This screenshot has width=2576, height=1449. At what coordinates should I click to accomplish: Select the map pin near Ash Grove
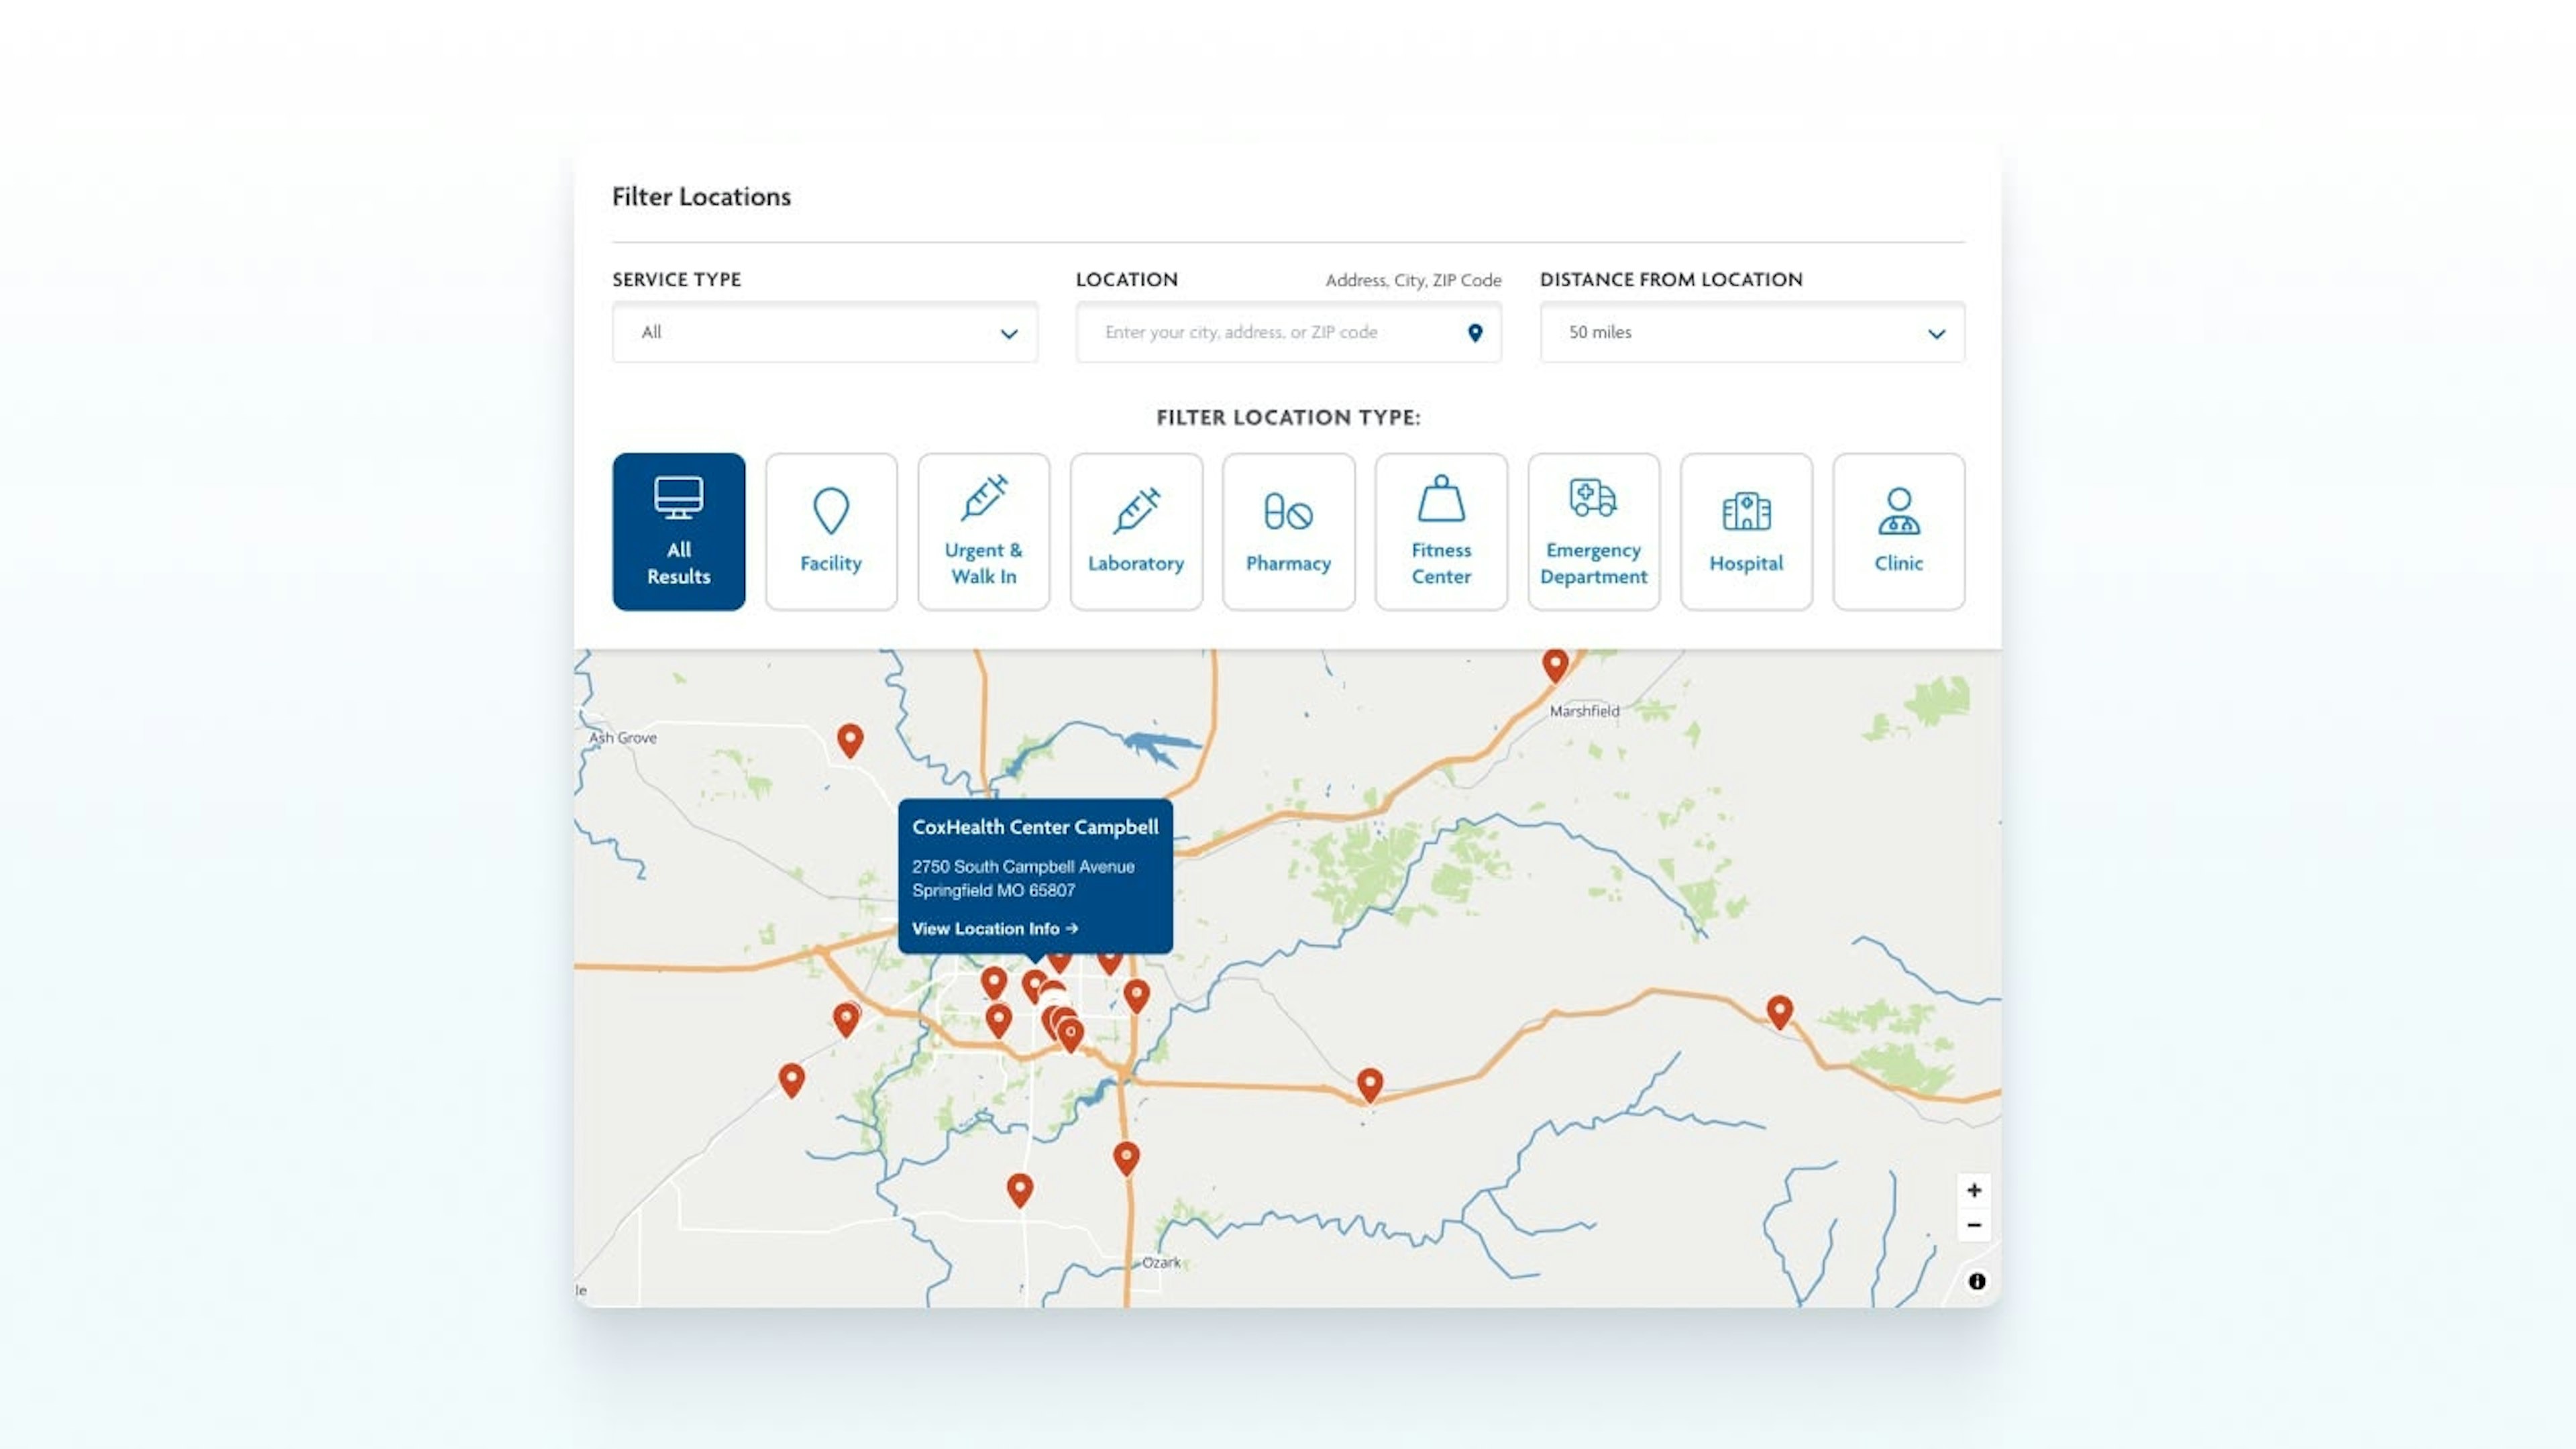[850, 739]
